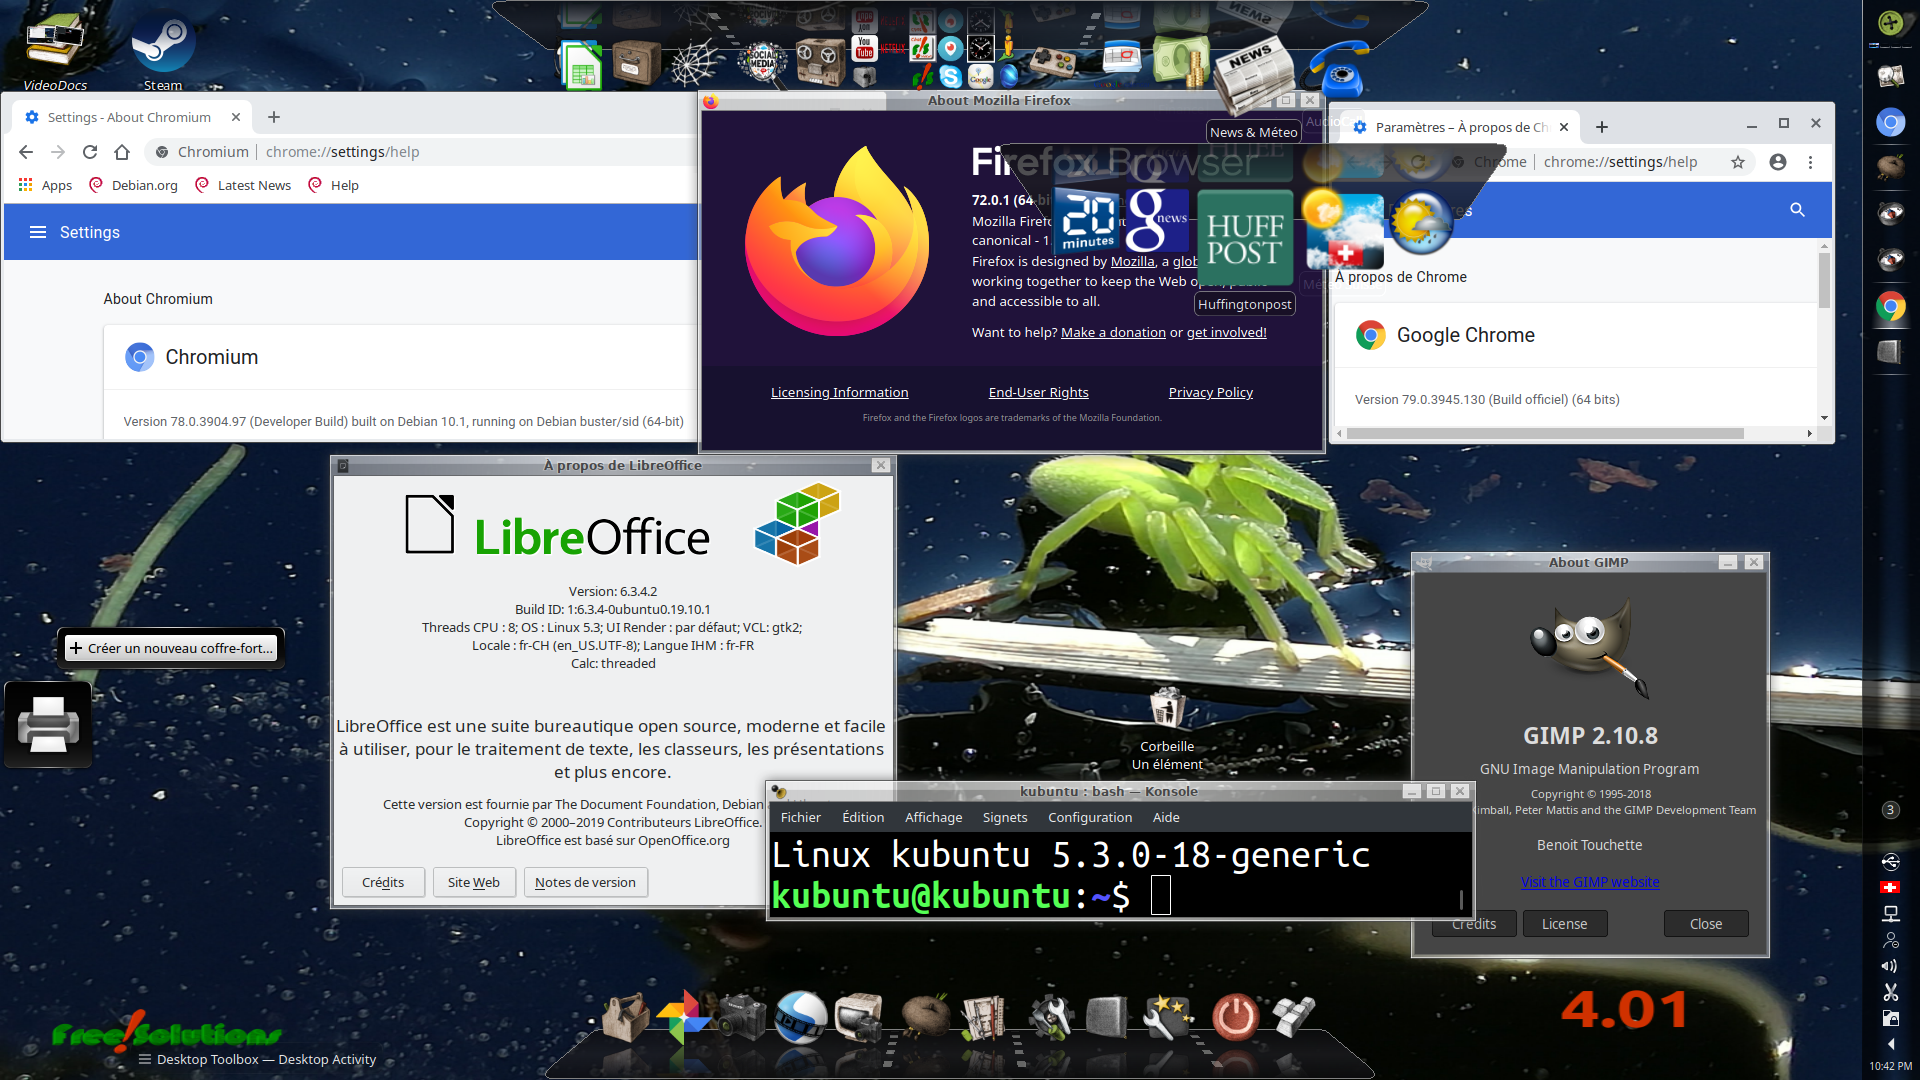Open the LibreOffice Calc spreadsheet dock icon

581,66
